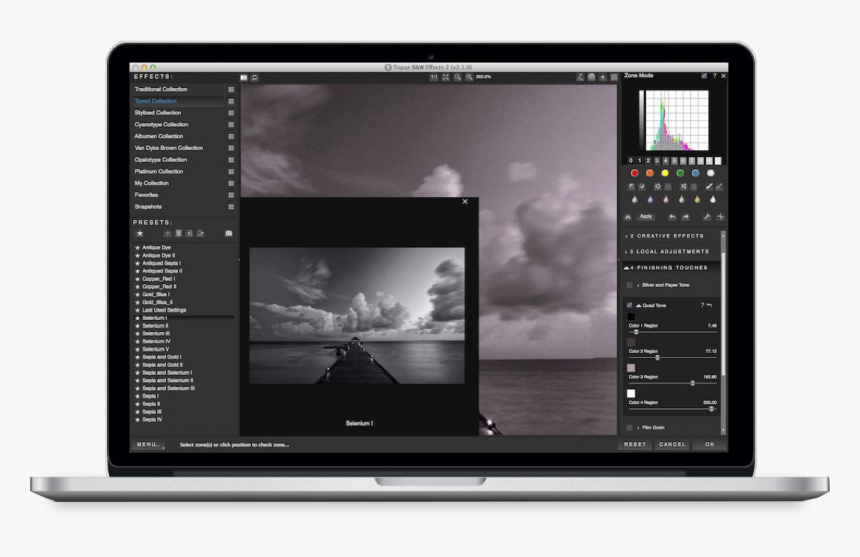The image size is (860, 557).
Task: Click the Color 3 Region mauve swatch
Action: point(631,368)
